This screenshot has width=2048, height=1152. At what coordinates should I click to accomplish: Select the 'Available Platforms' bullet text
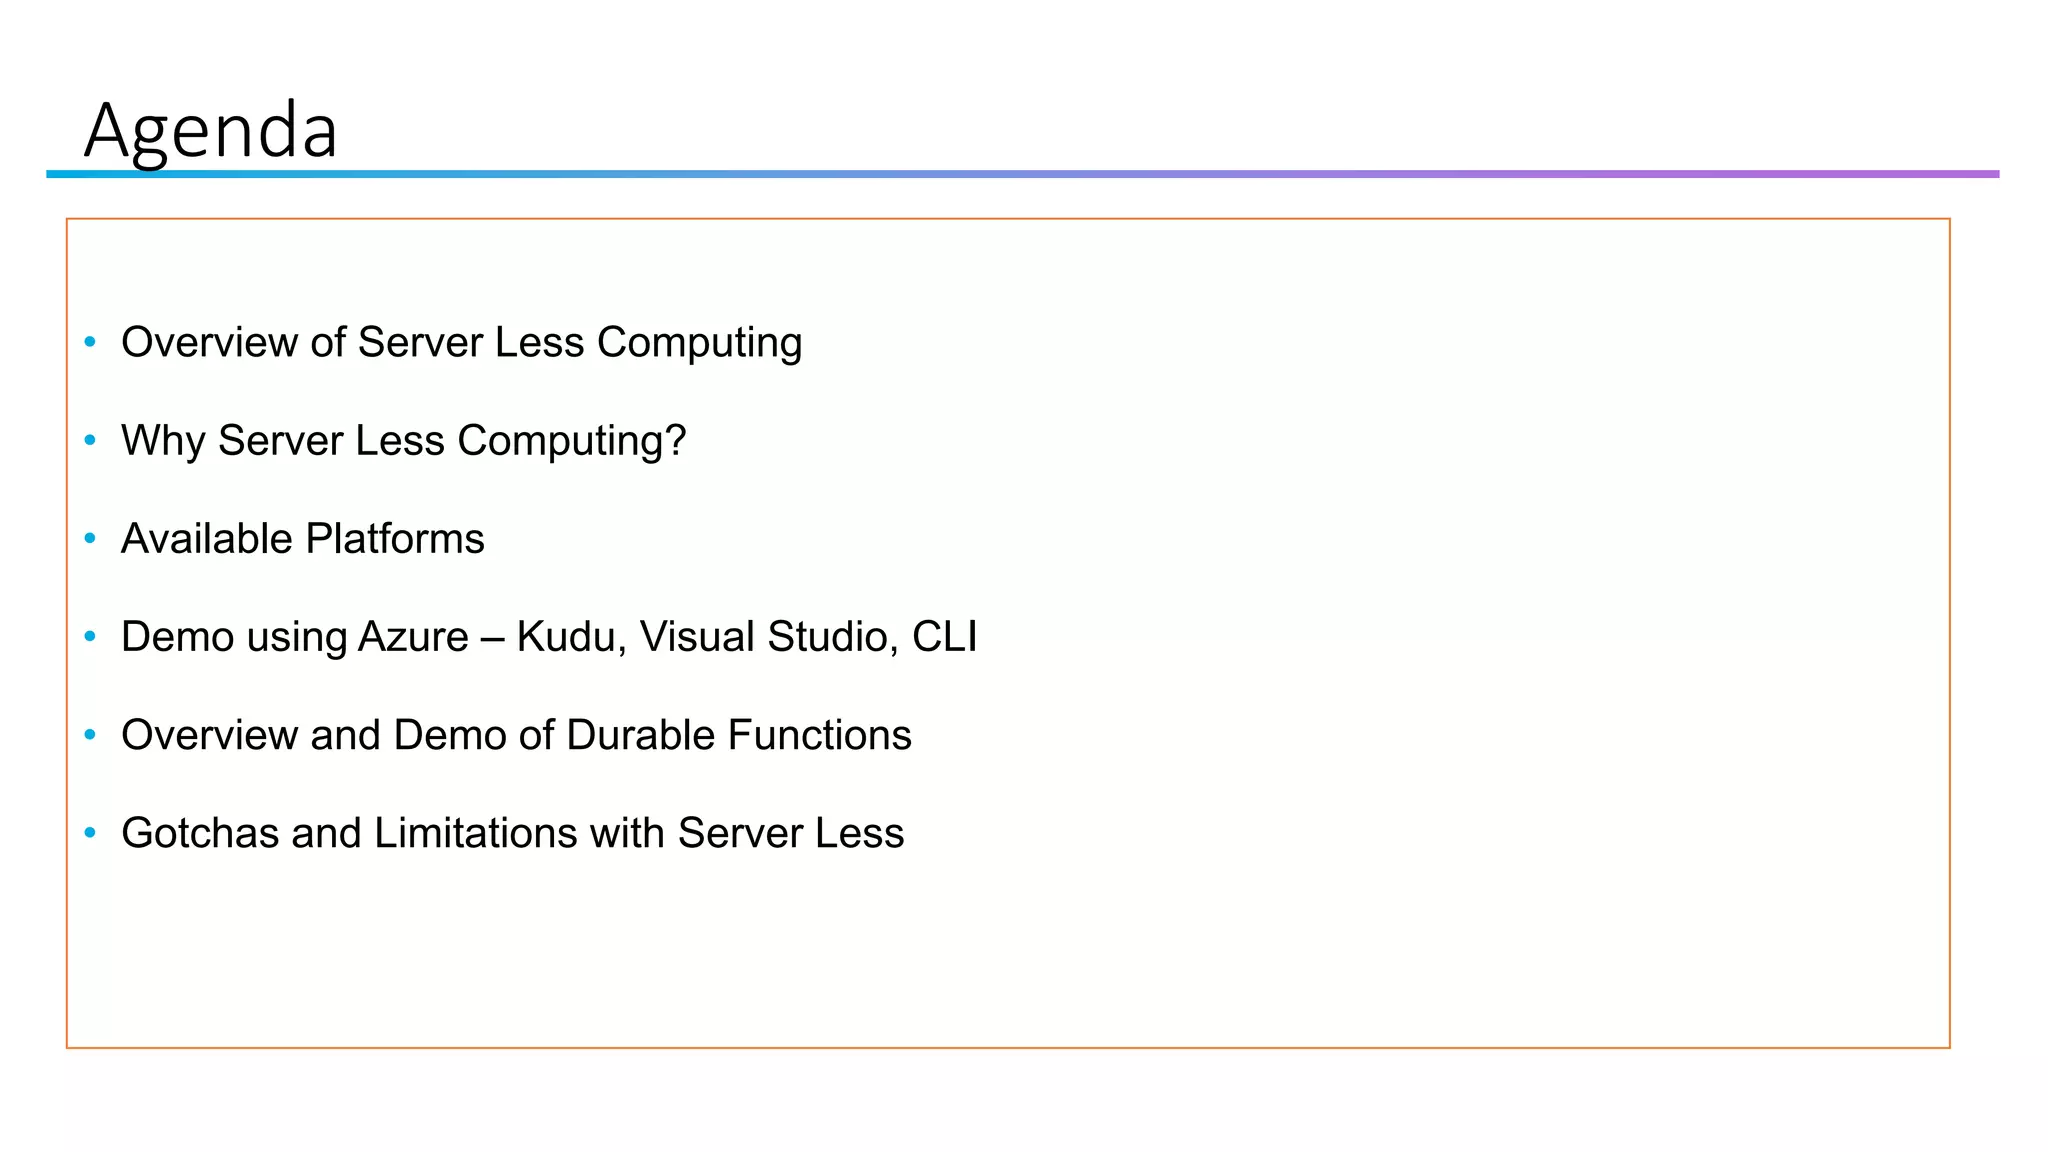[302, 539]
